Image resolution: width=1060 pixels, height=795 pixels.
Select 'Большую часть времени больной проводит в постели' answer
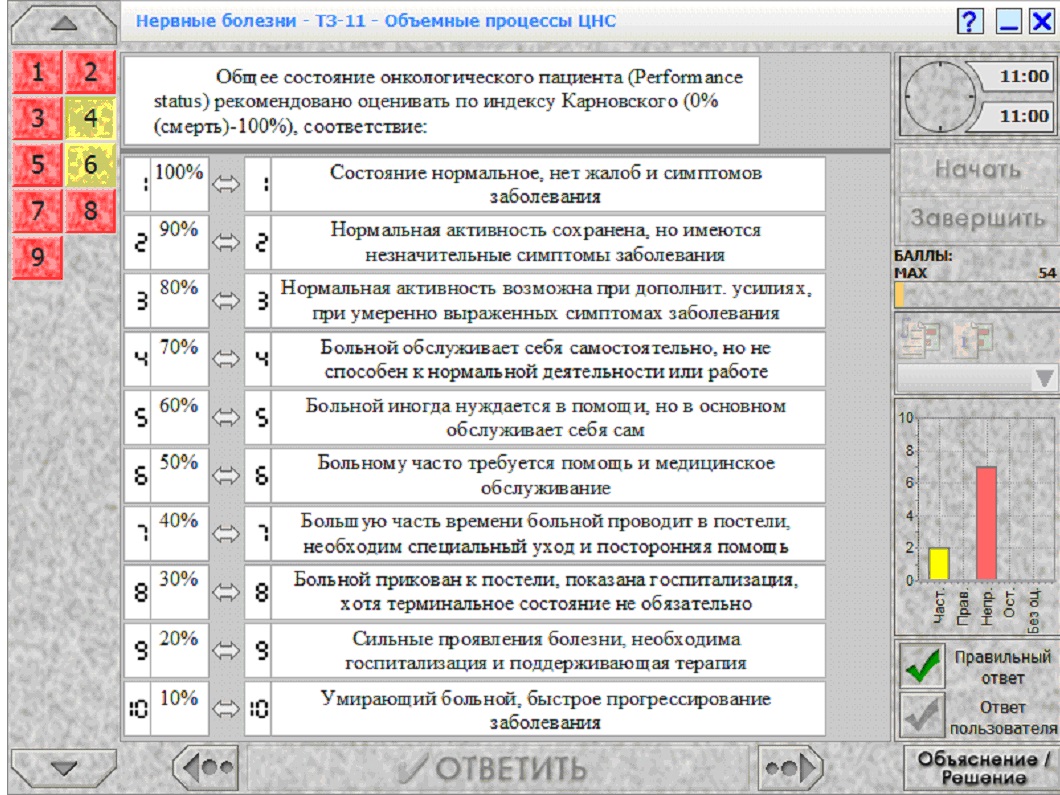coord(548,534)
